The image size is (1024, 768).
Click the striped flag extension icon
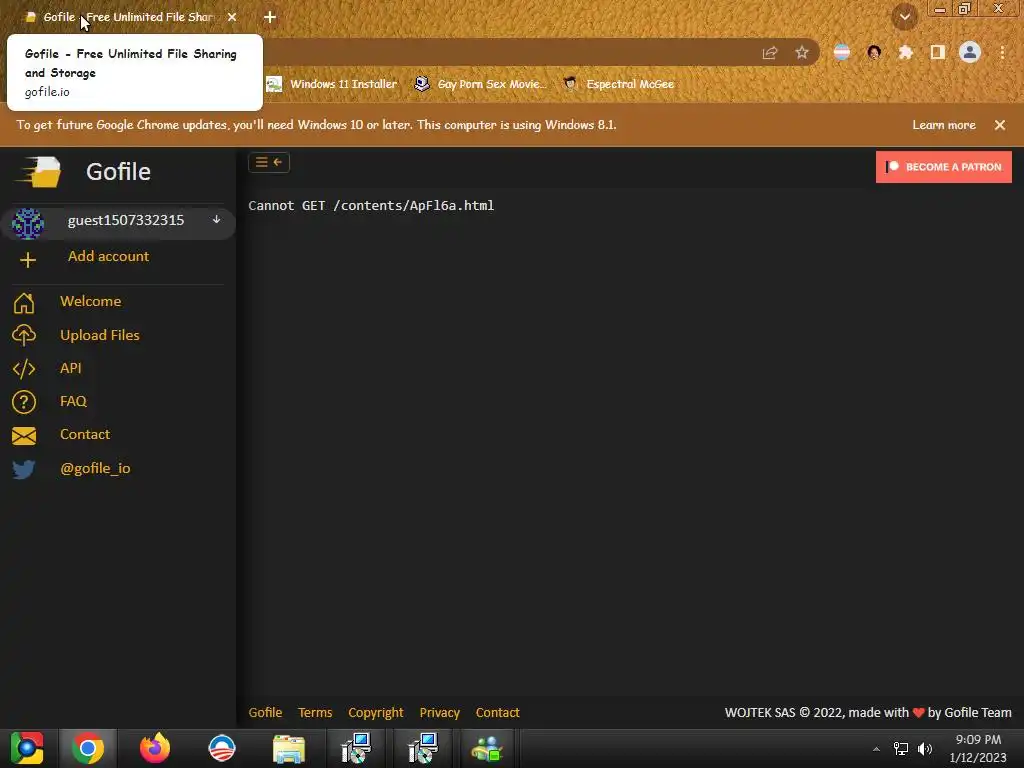pyautogui.click(x=842, y=52)
